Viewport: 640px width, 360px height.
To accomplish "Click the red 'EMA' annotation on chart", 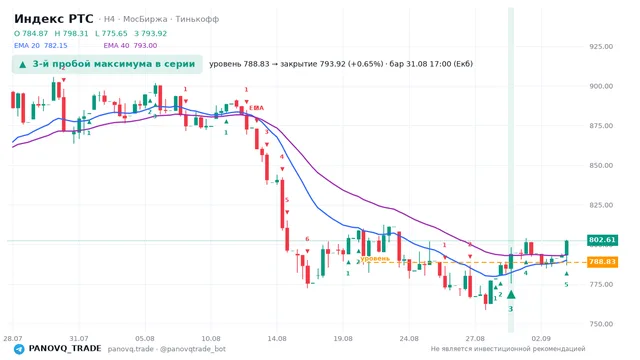I will point(256,108).
